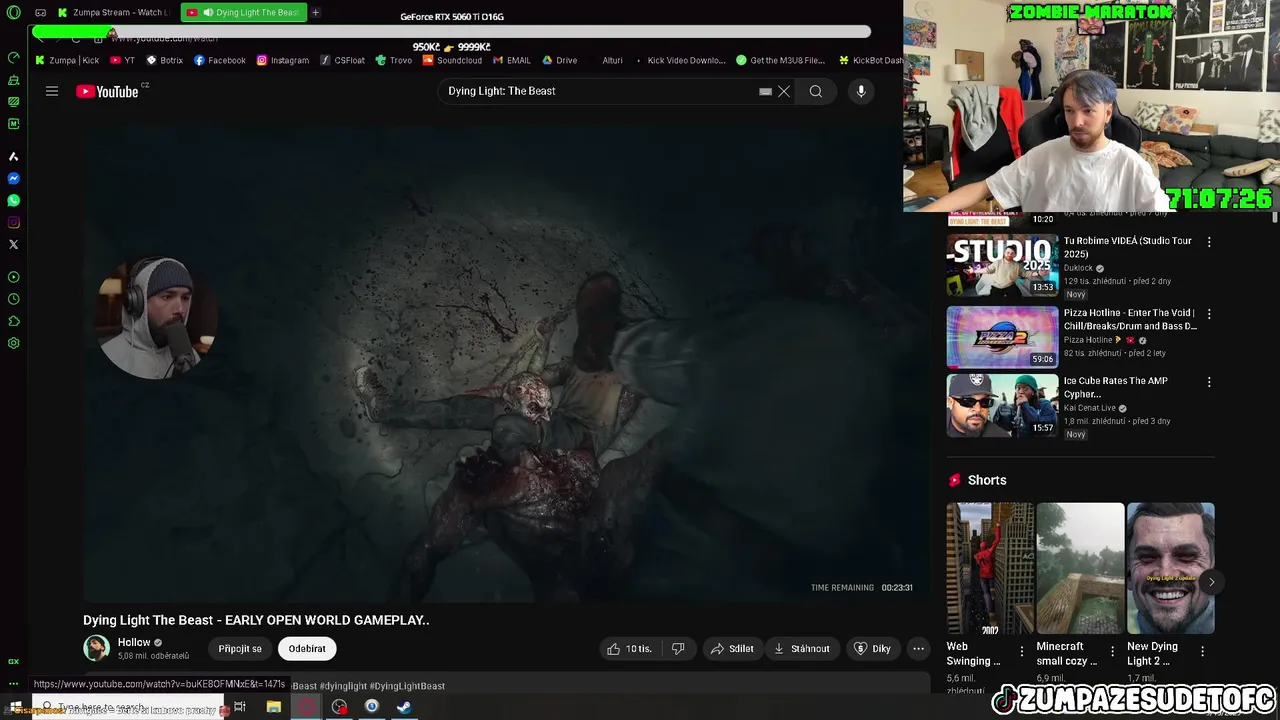
Task: Open the Minecraft short thumbnail
Action: (x=1080, y=568)
